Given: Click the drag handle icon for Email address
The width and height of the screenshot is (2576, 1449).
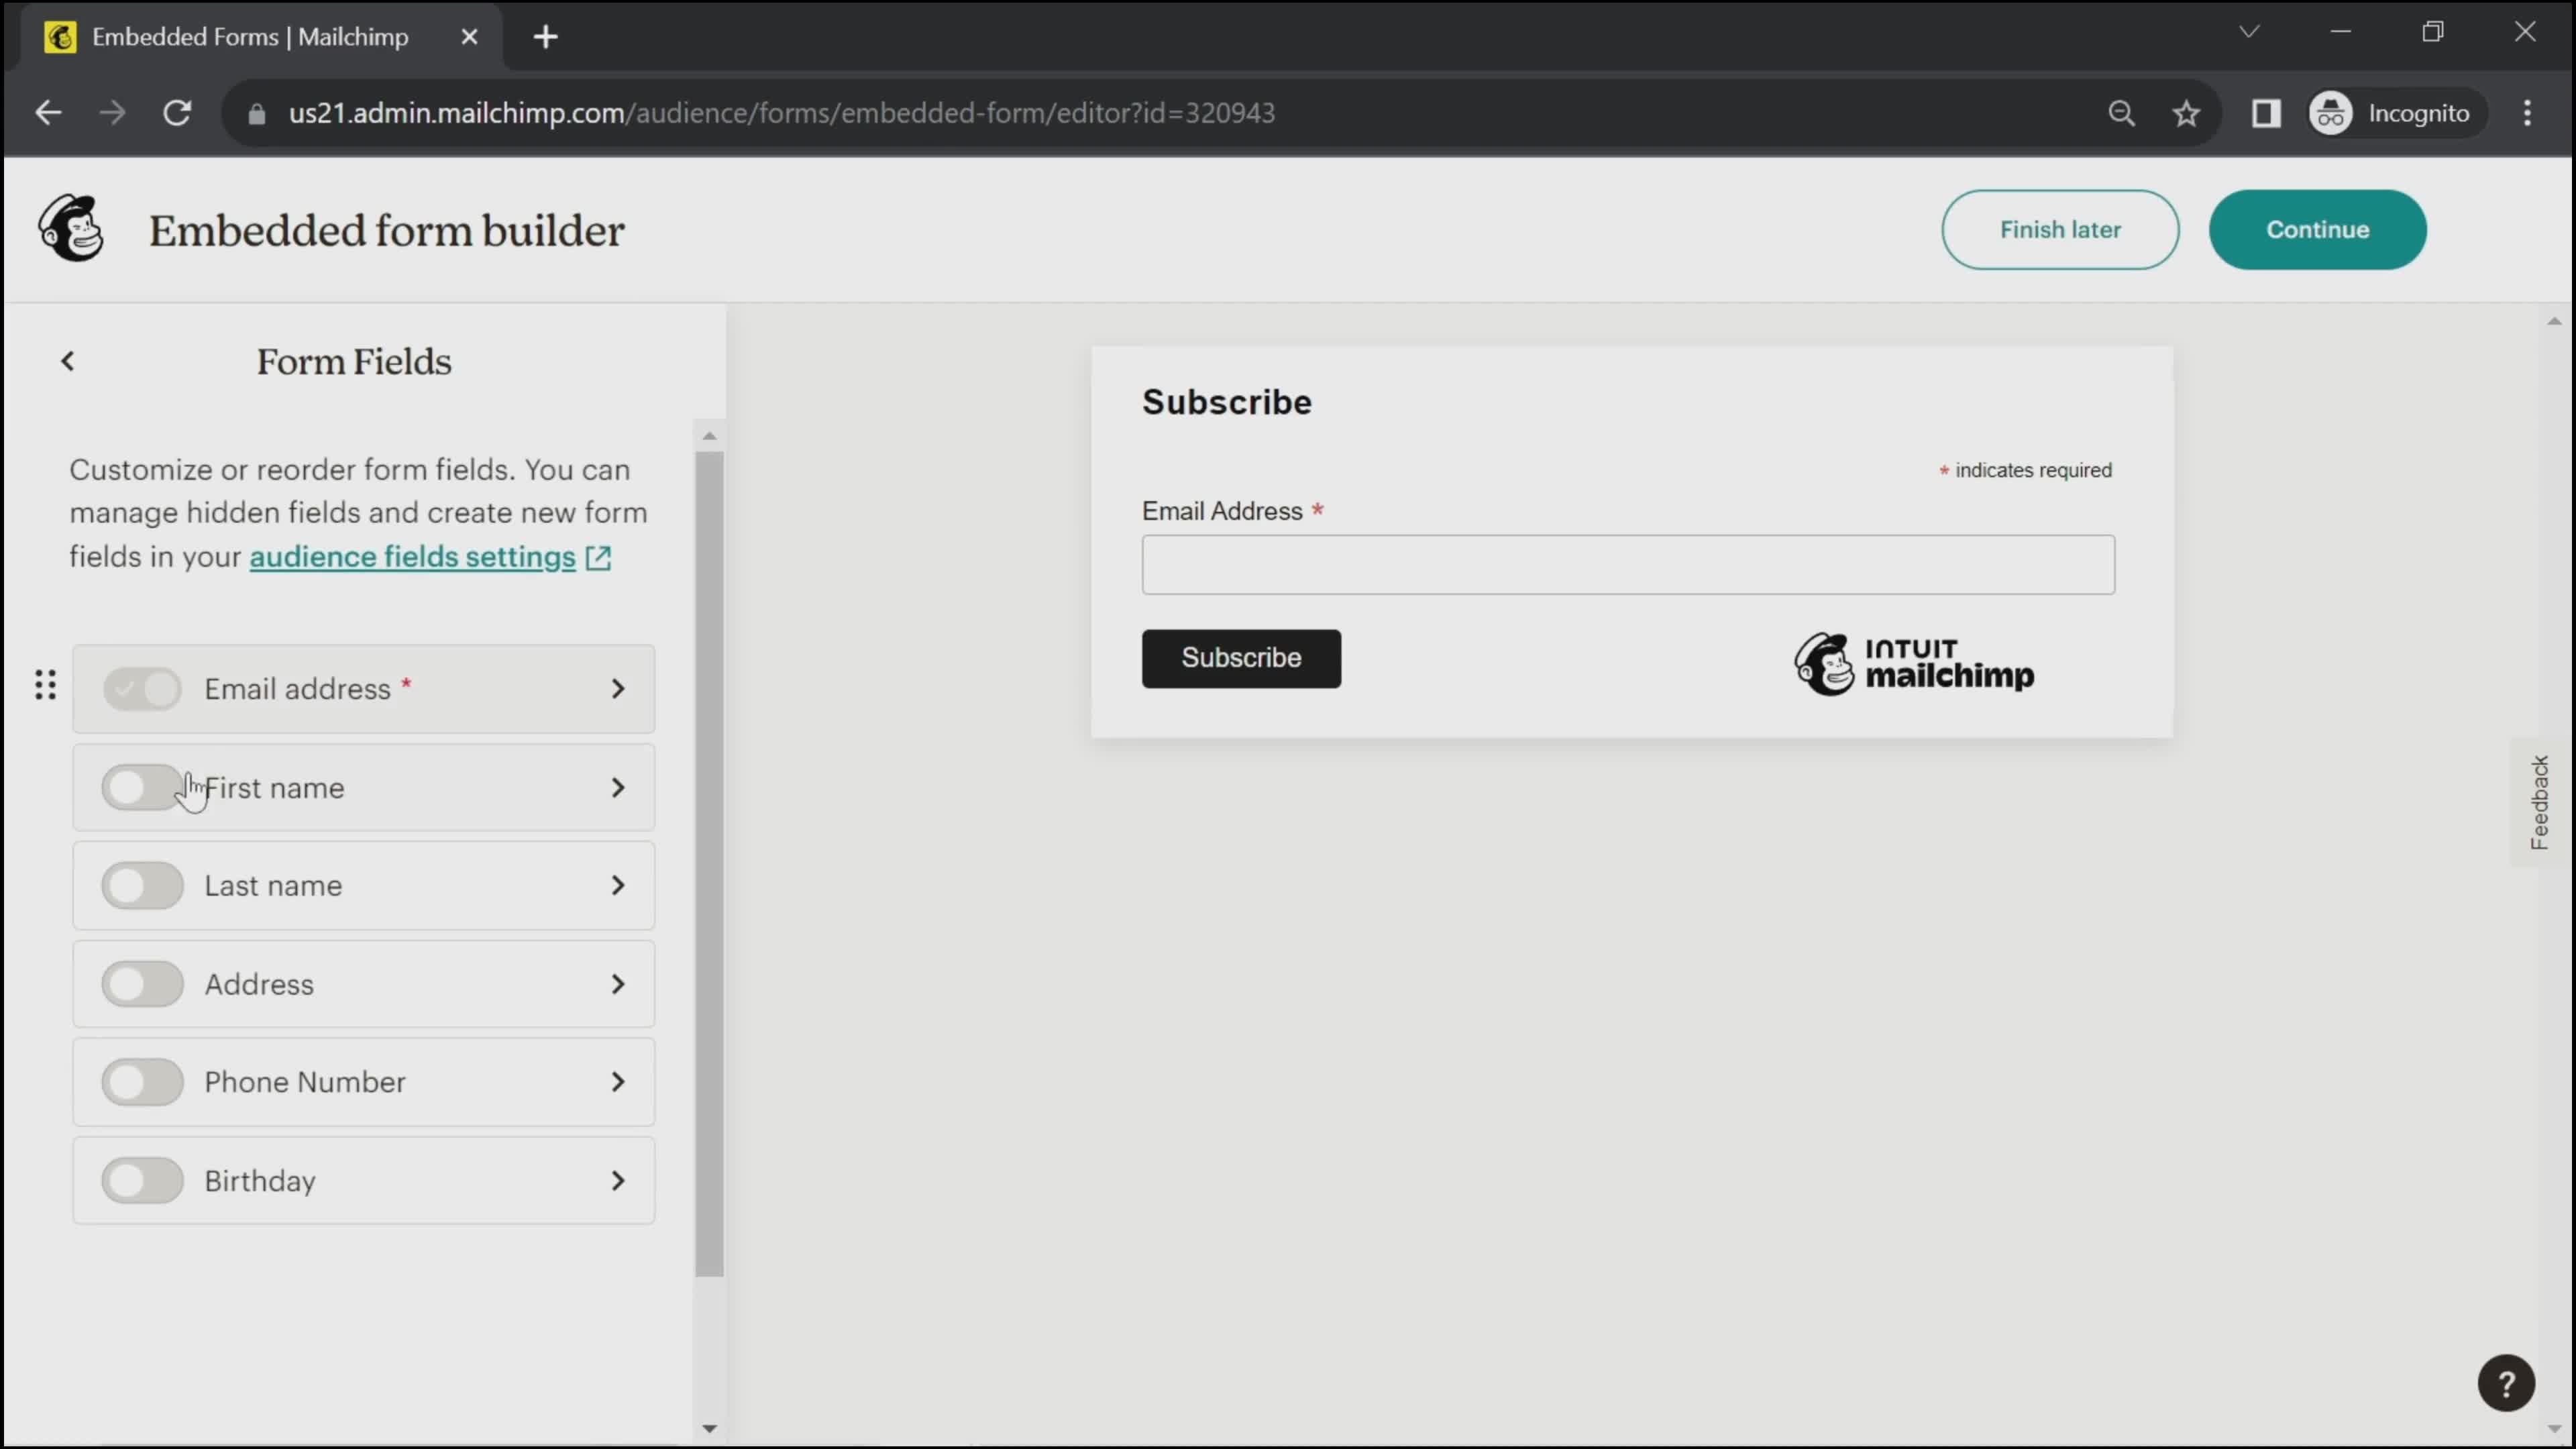Looking at the screenshot, I should (46, 688).
